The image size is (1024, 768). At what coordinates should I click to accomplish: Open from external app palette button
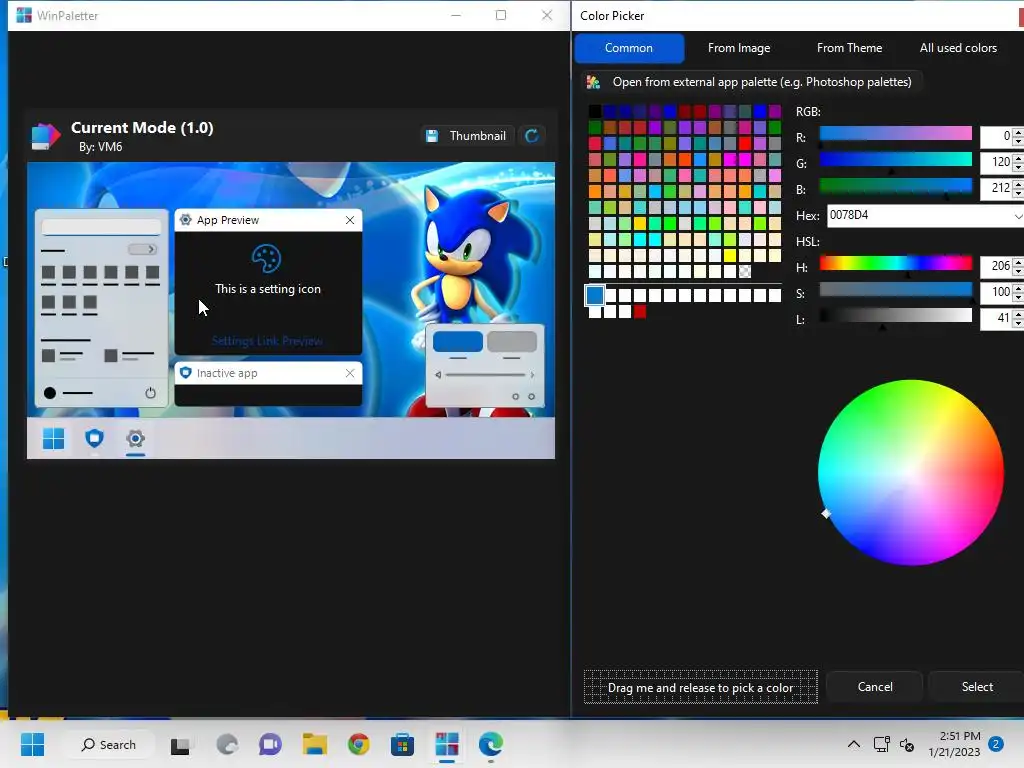[752, 82]
